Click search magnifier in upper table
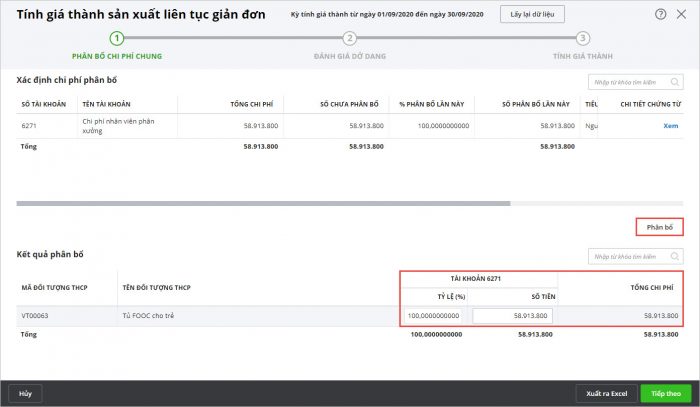This screenshot has height=407, width=700. [675, 83]
